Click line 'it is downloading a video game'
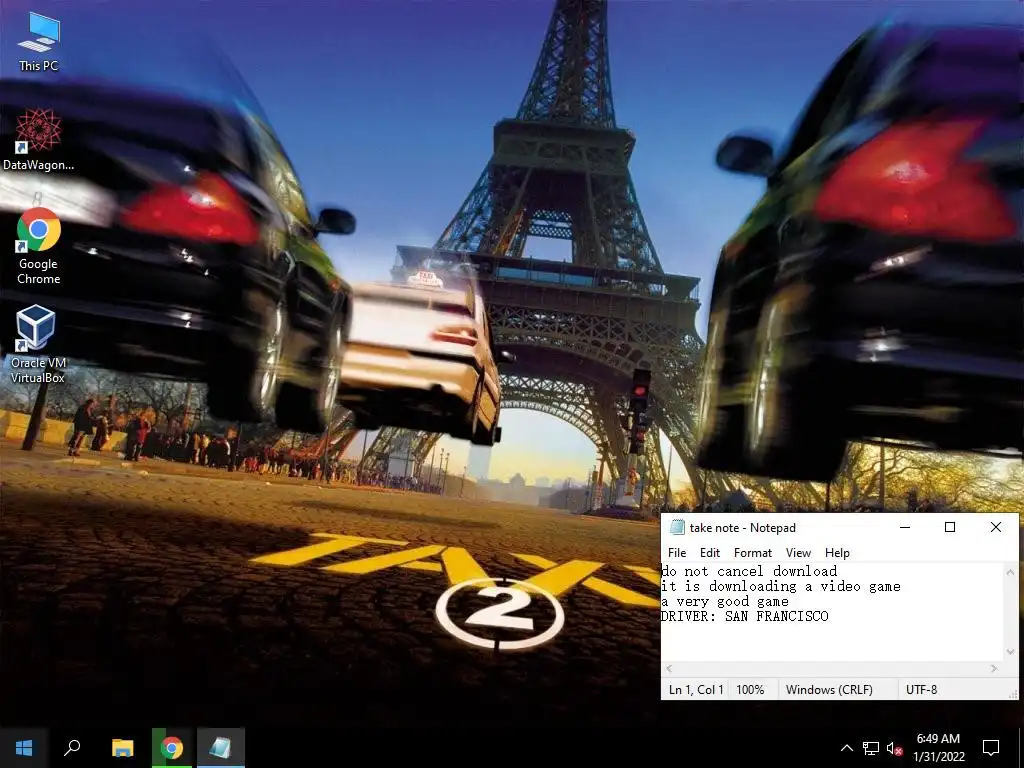Image resolution: width=1024 pixels, height=768 pixels. pos(781,586)
